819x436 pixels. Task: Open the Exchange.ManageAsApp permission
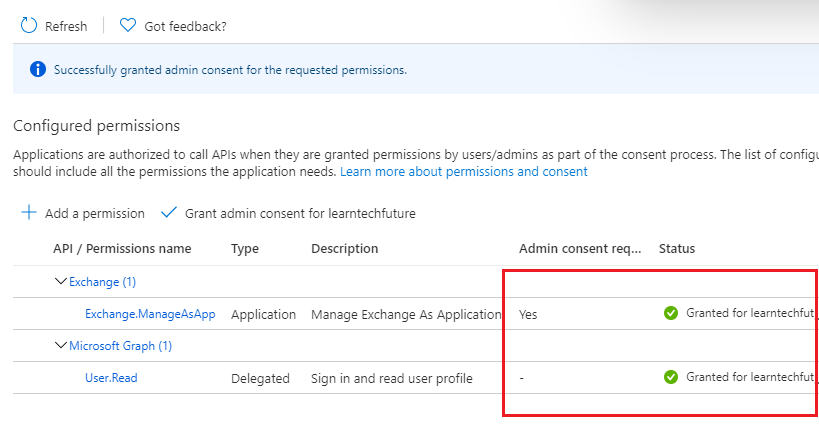pyautogui.click(x=150, y=314)
